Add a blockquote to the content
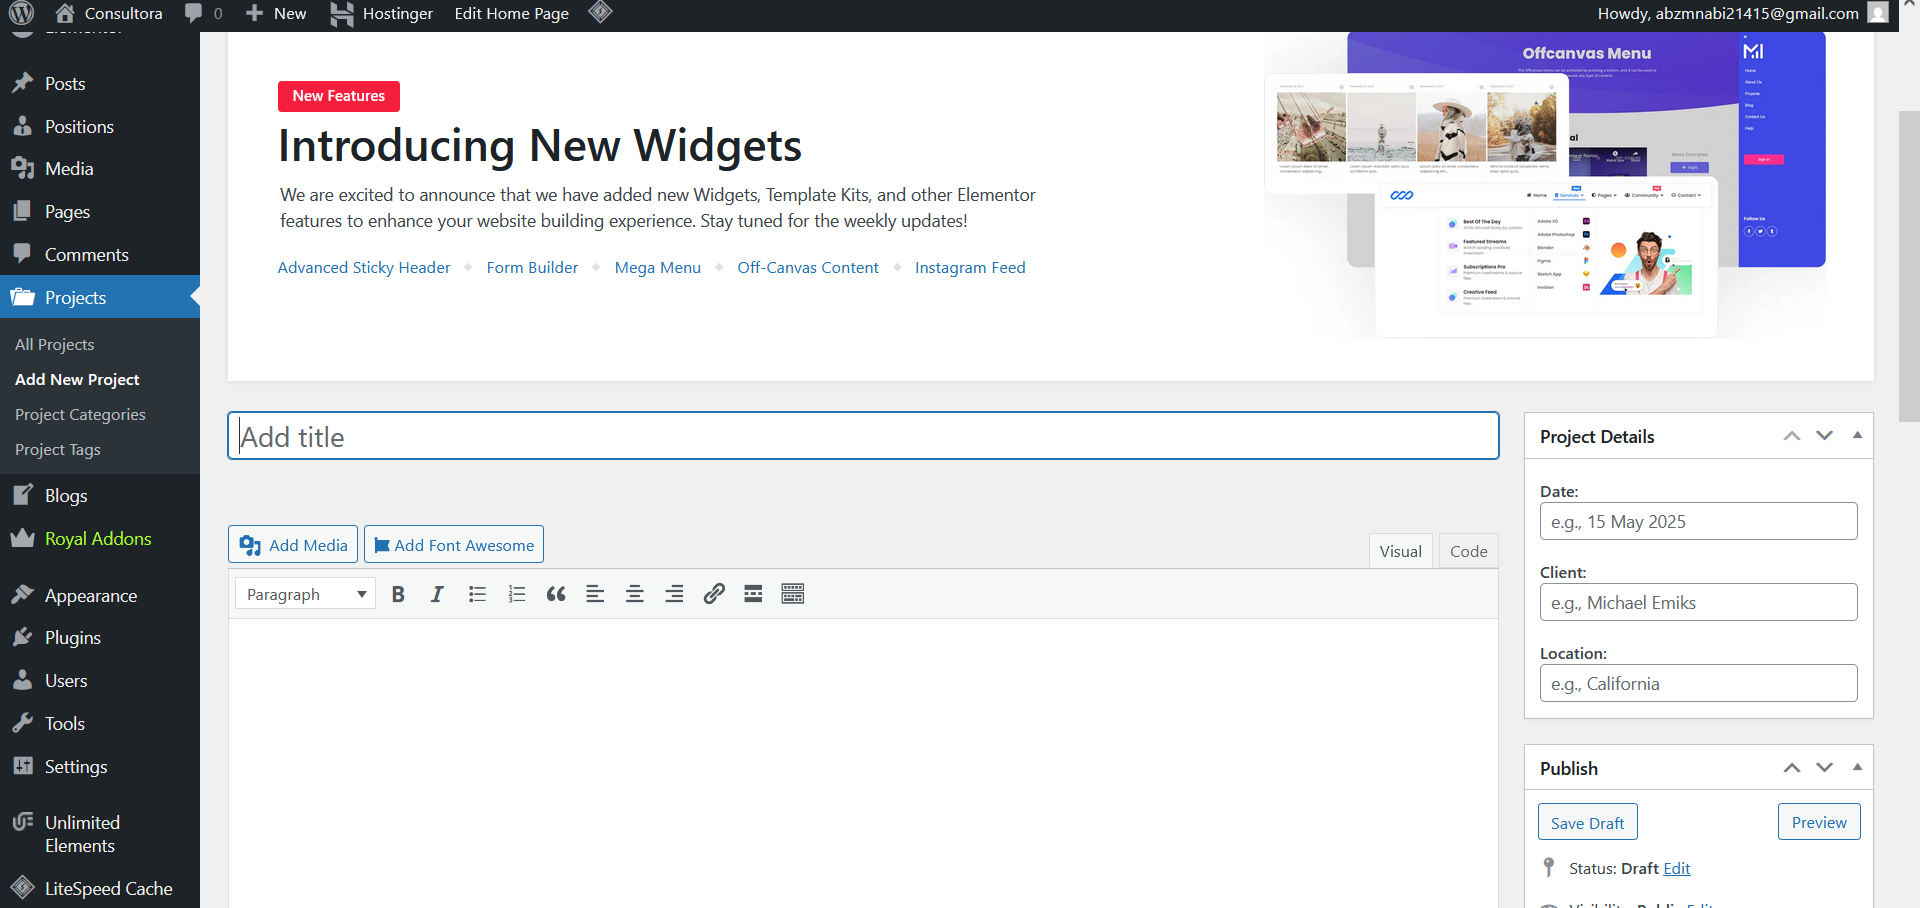The width and height of the screenshot is (1920, 908). click(556, 593)
